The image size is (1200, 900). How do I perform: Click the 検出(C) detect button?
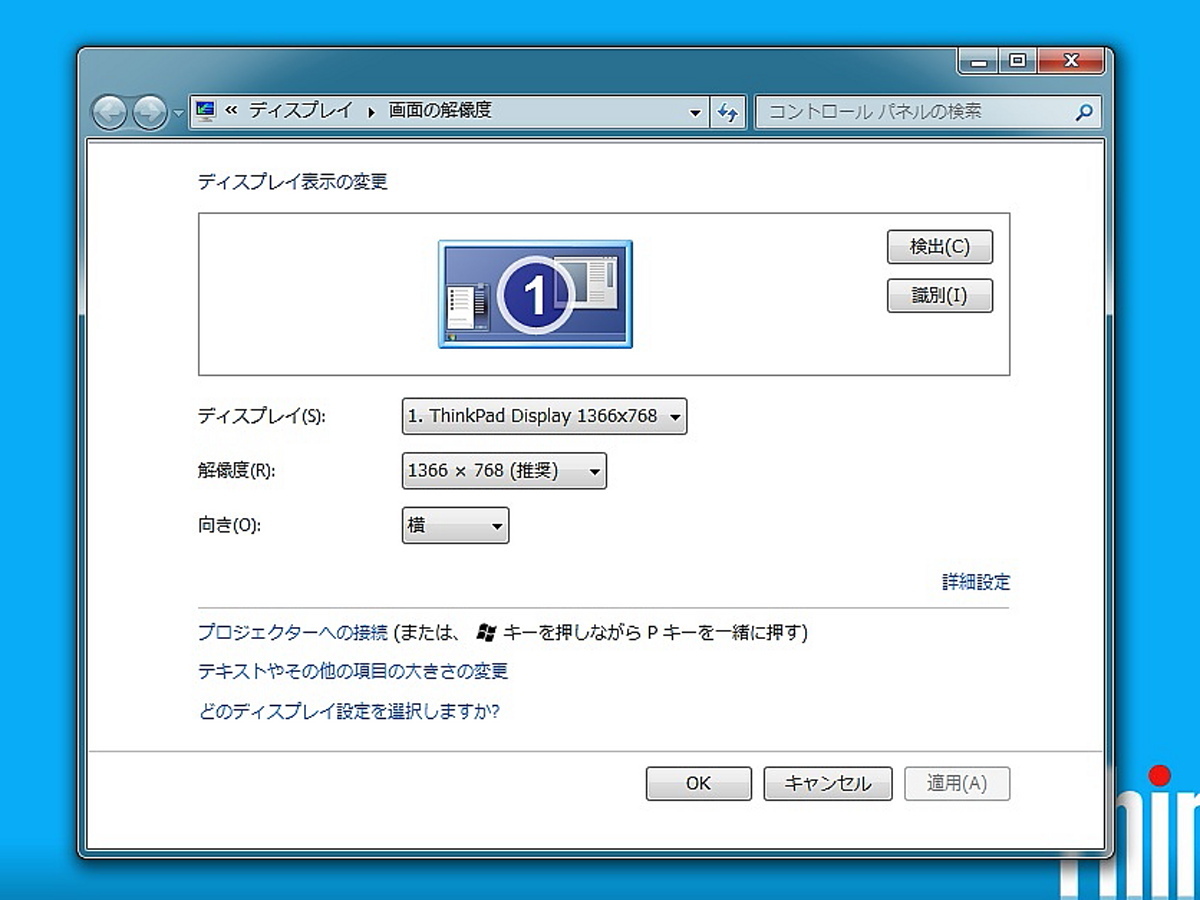[940, 246]
